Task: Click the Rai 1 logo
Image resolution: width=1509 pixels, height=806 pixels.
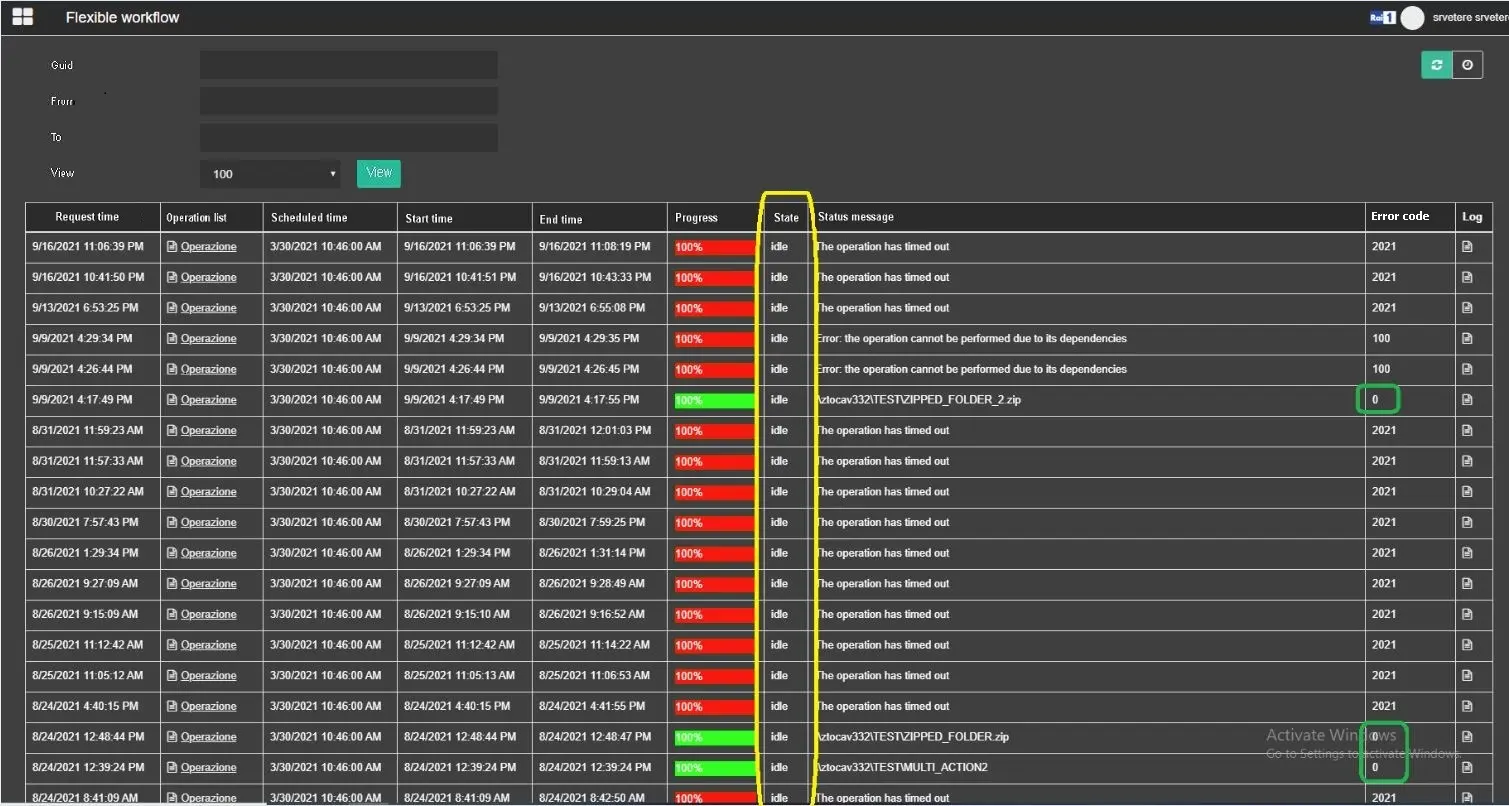Action: [1383, 17]
